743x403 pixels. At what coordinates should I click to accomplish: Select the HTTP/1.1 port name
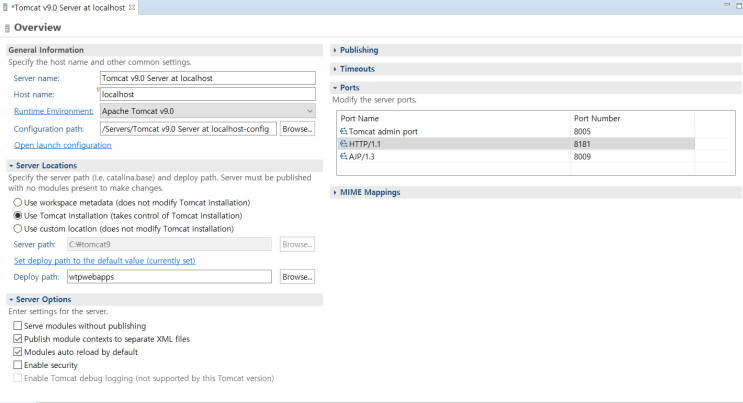(x=365, y=144)
